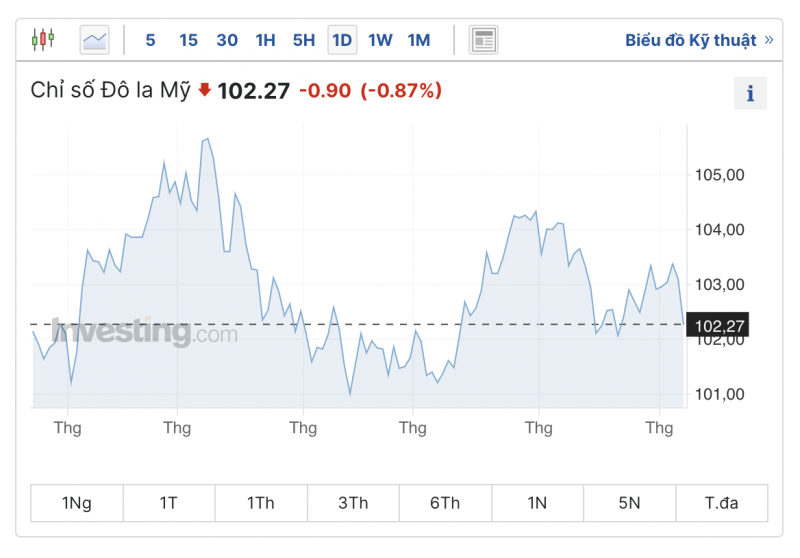Switch to 5H interval
Viewport: 800px width, 558px height.
pos(303,40)
